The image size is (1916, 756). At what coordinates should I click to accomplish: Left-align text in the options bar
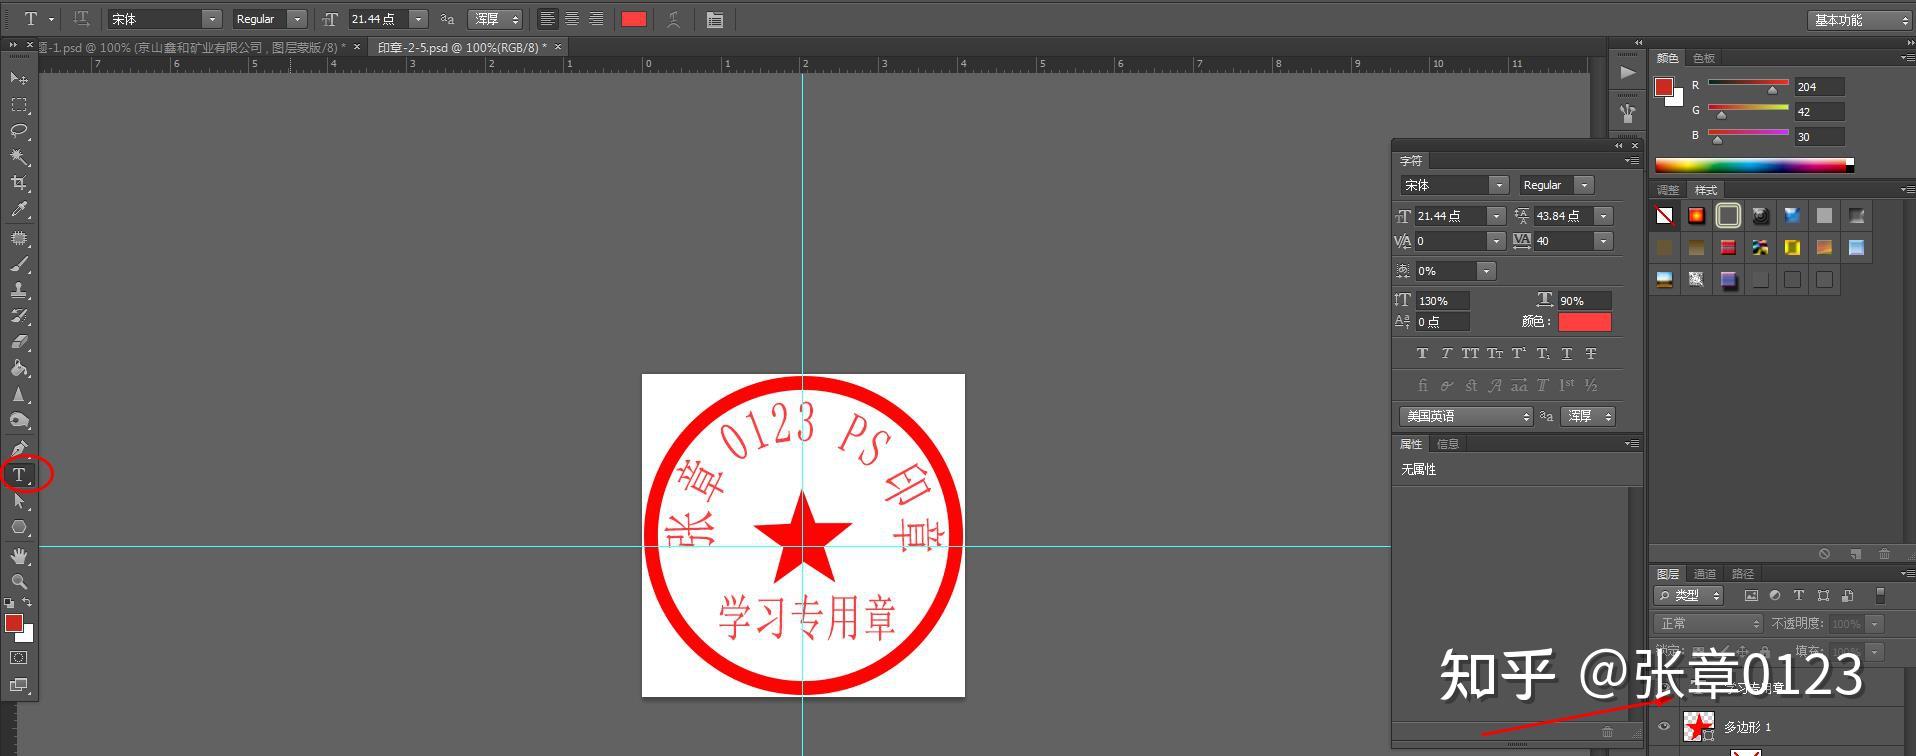[x=548, y=19]
